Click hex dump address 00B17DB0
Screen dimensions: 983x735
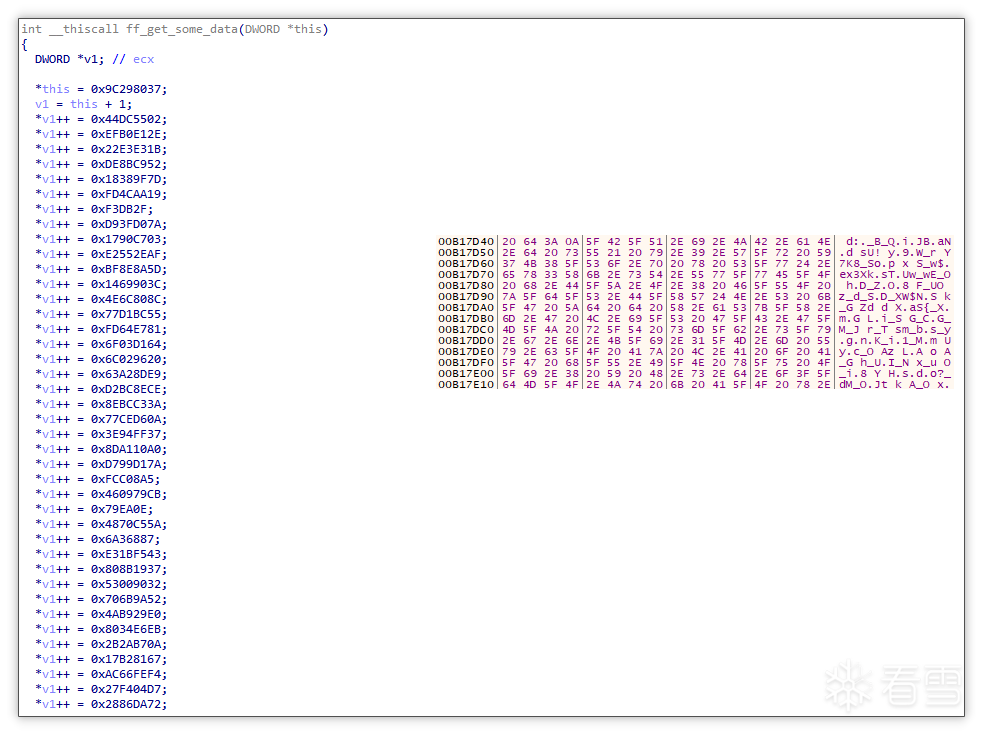[466, 319]
